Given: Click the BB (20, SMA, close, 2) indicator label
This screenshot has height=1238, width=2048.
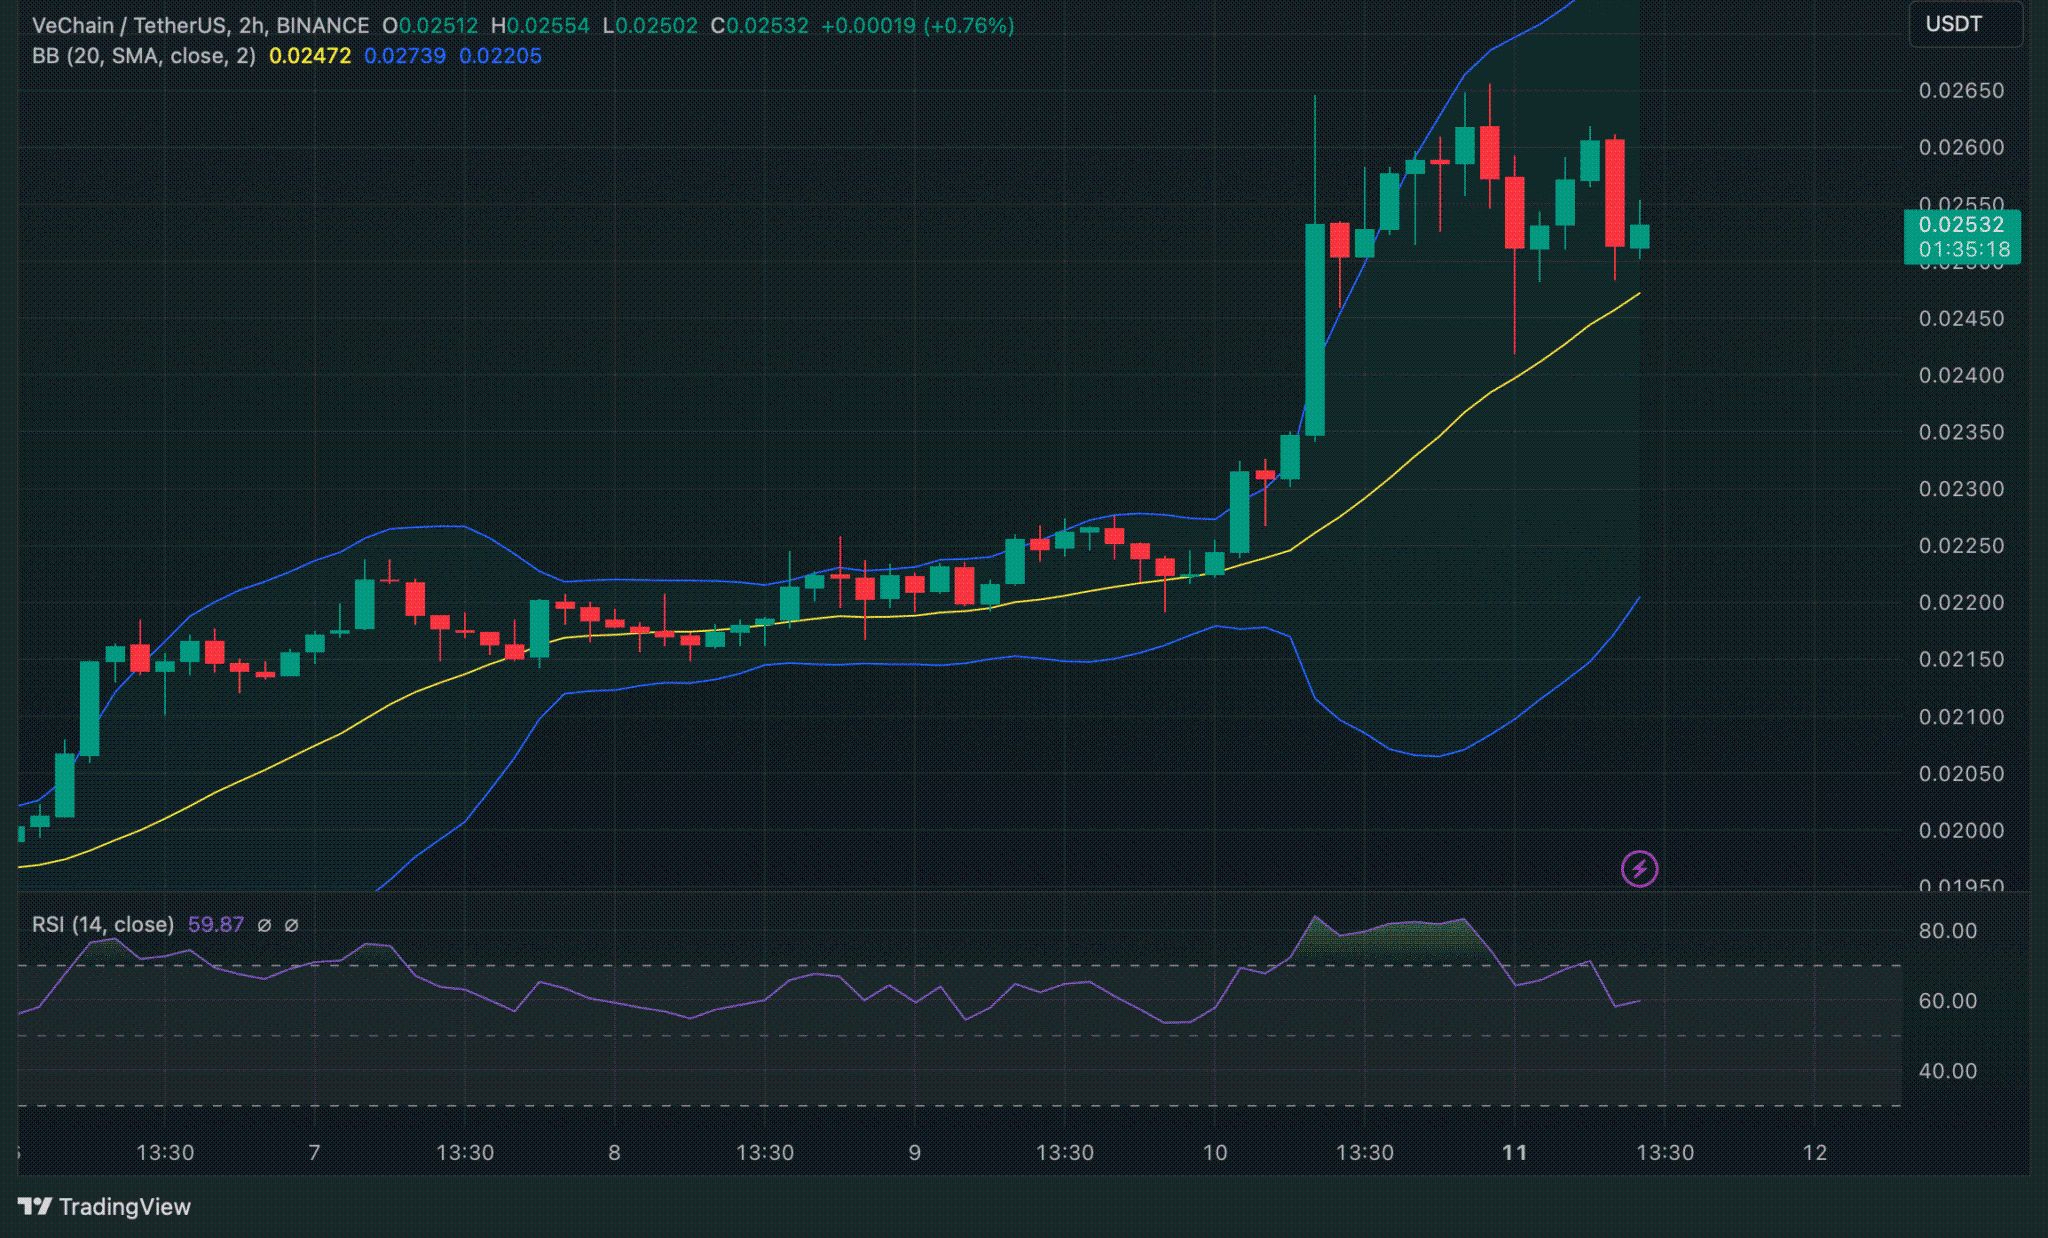Looking at the screenshot, I should [144, 56].
